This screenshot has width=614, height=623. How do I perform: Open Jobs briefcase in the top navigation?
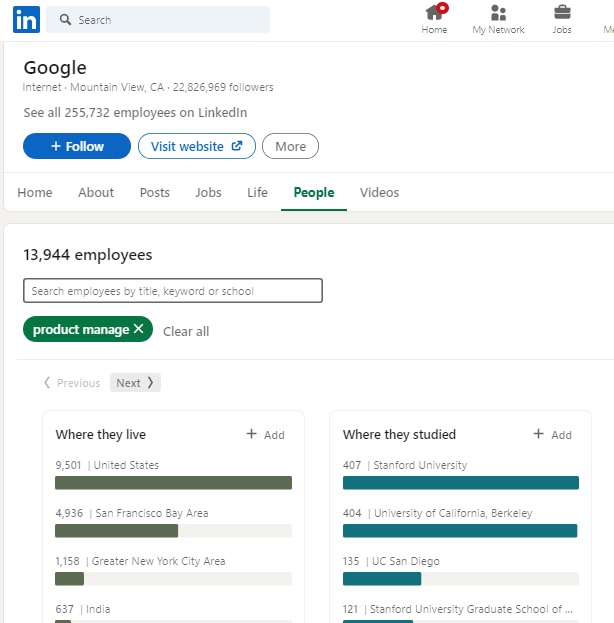tap(562, 19)
